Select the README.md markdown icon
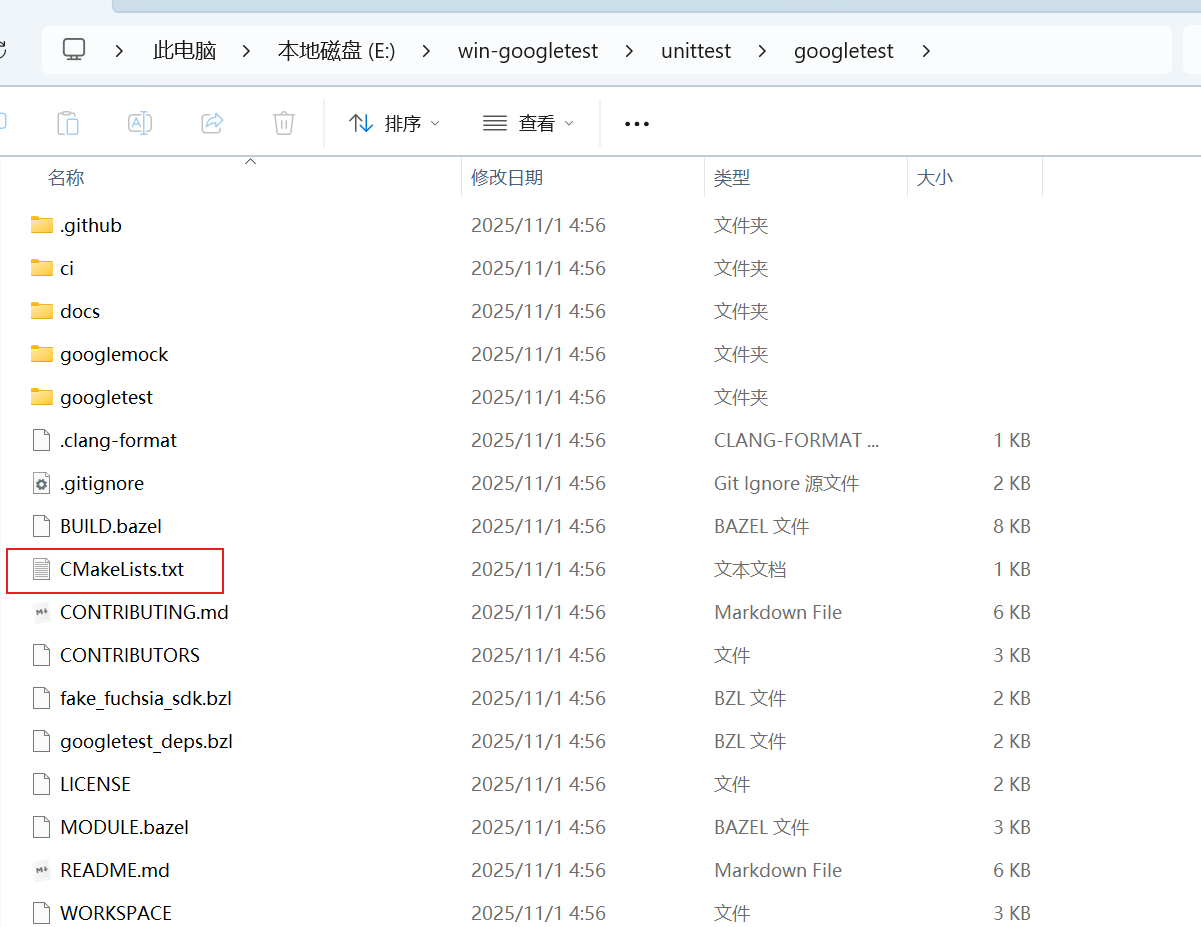Screen dimensions: 1201x927 41,870
